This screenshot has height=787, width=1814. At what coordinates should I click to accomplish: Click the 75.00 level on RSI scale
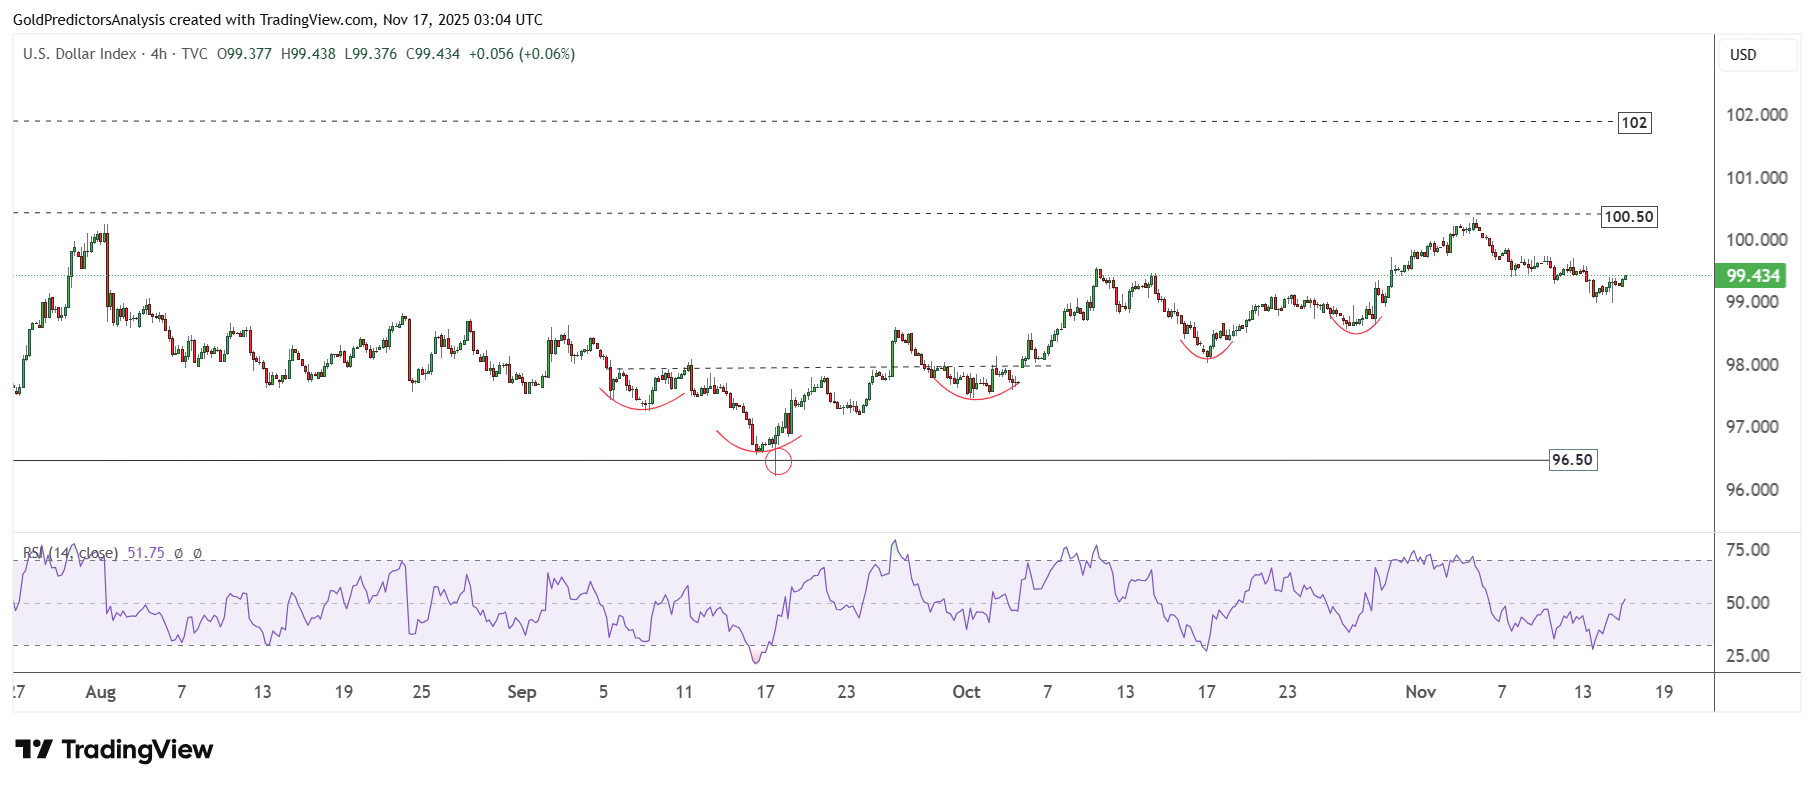tap(1747, 550)
